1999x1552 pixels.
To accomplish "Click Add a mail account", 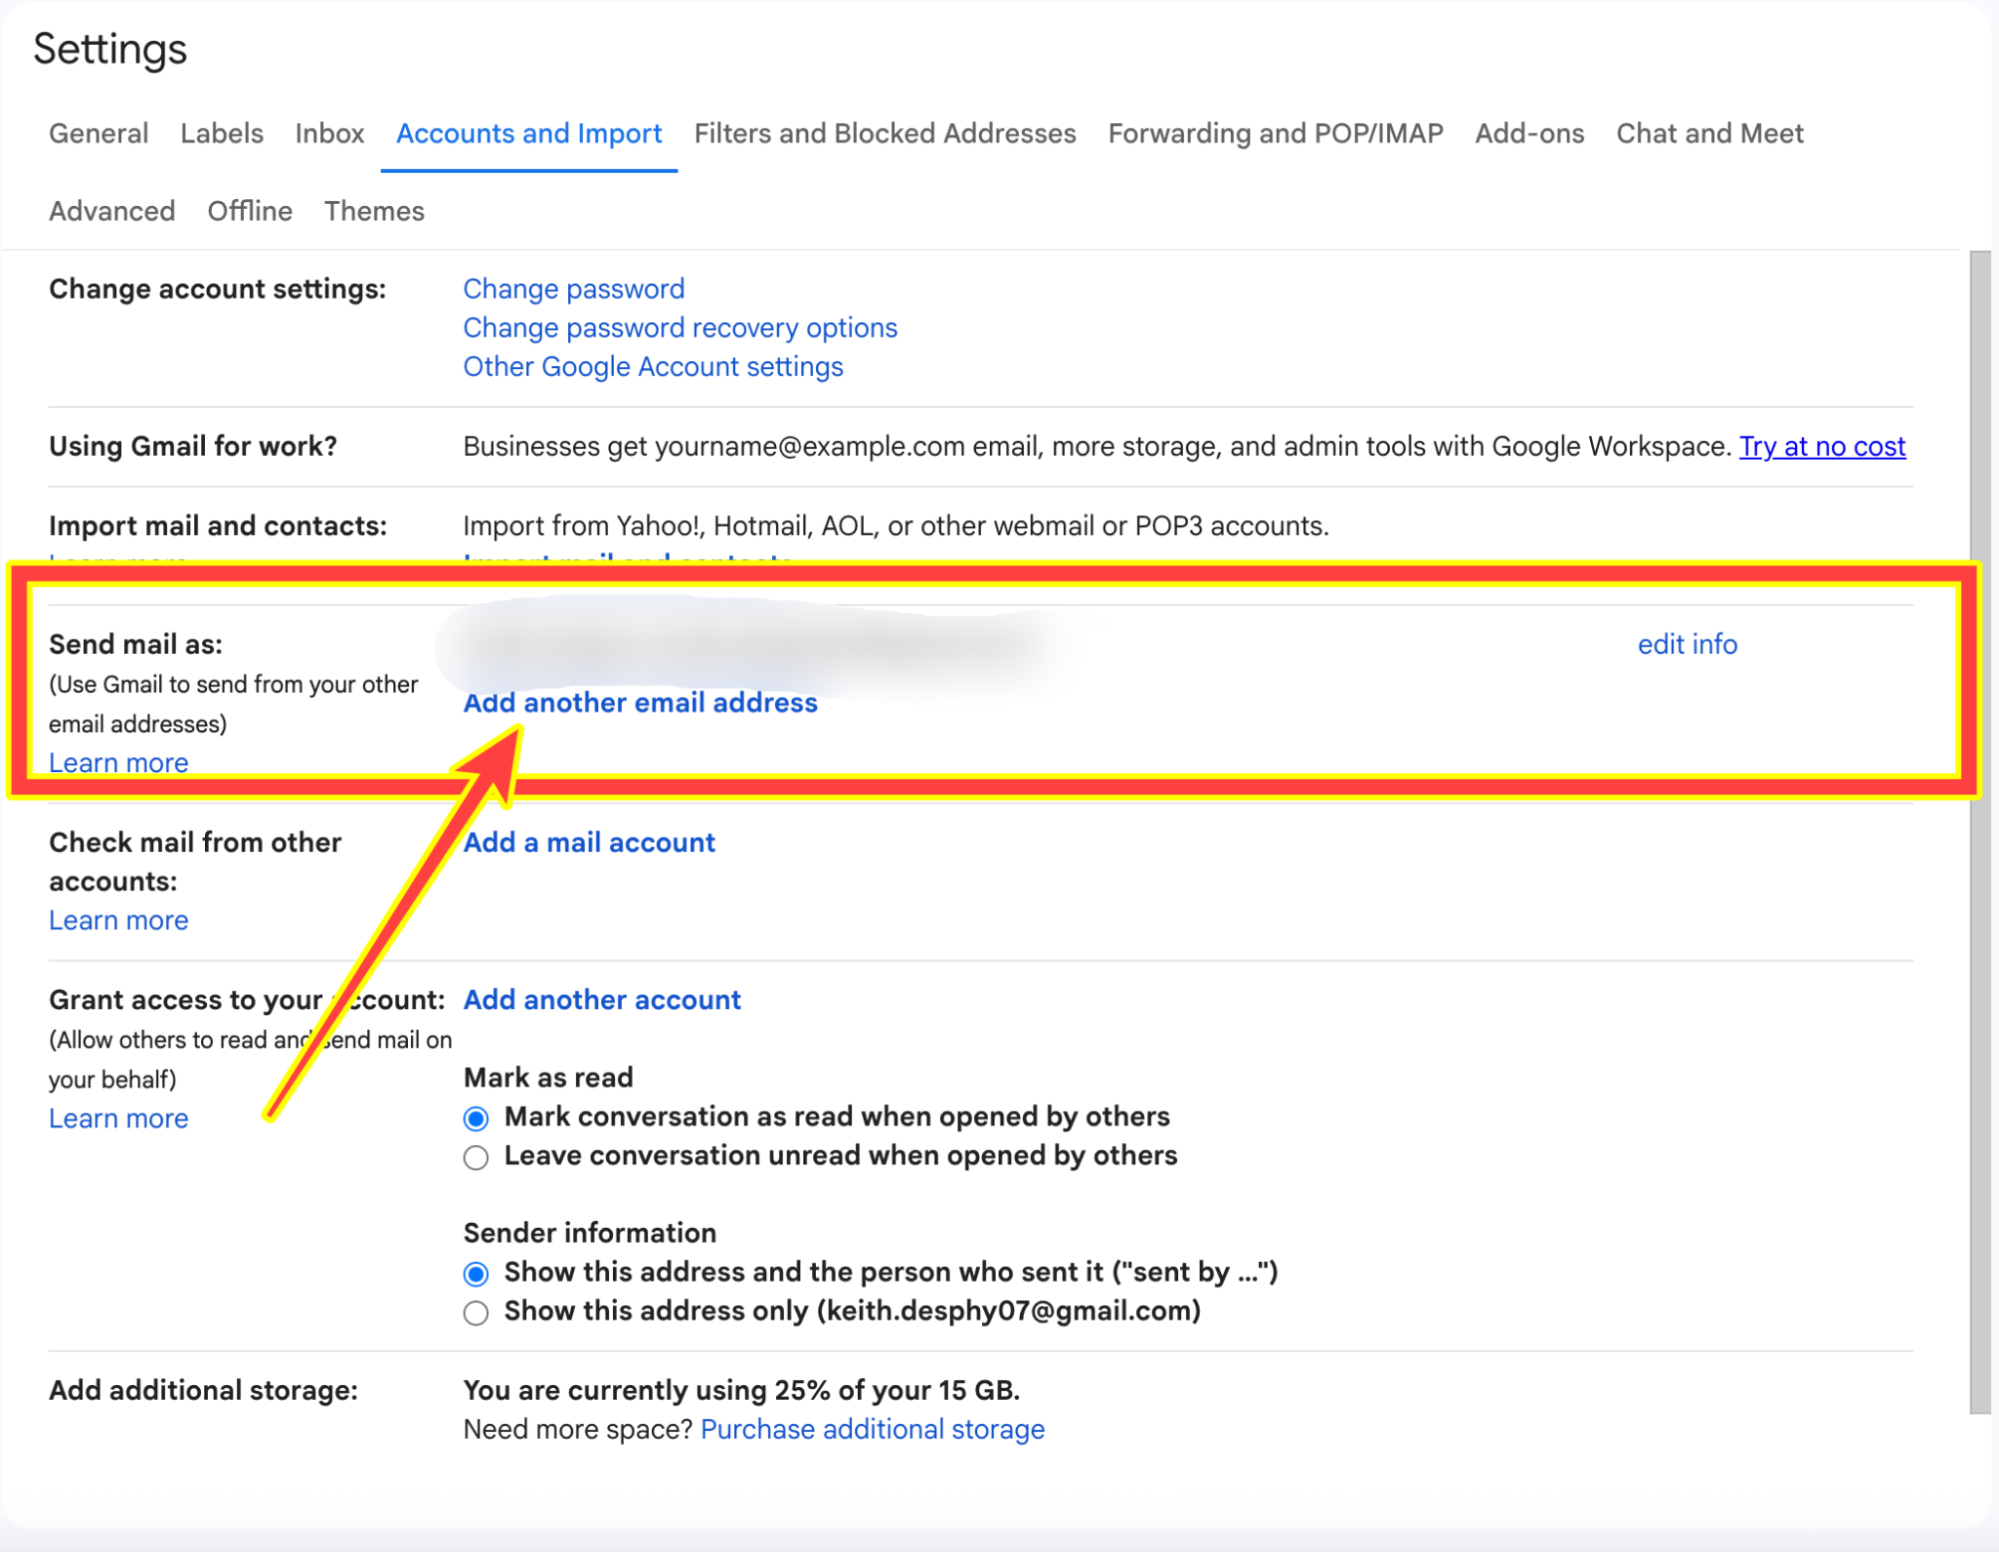I will pos(588,842).
